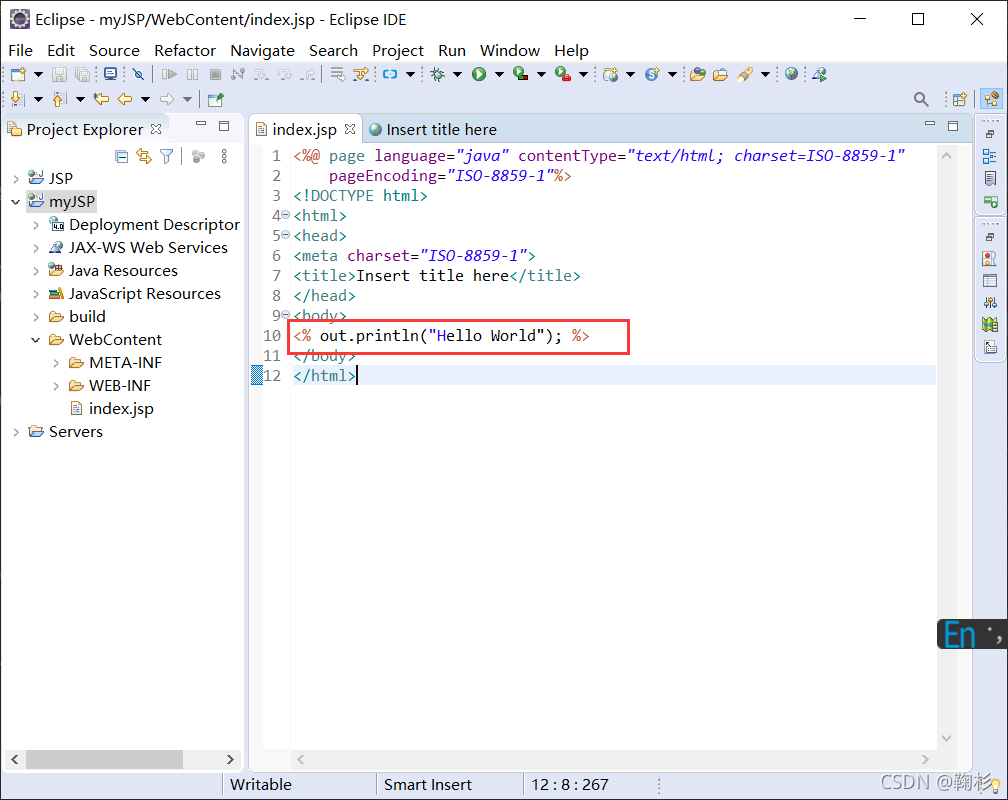Open the Navigate menu

click(x=262, y=50)
